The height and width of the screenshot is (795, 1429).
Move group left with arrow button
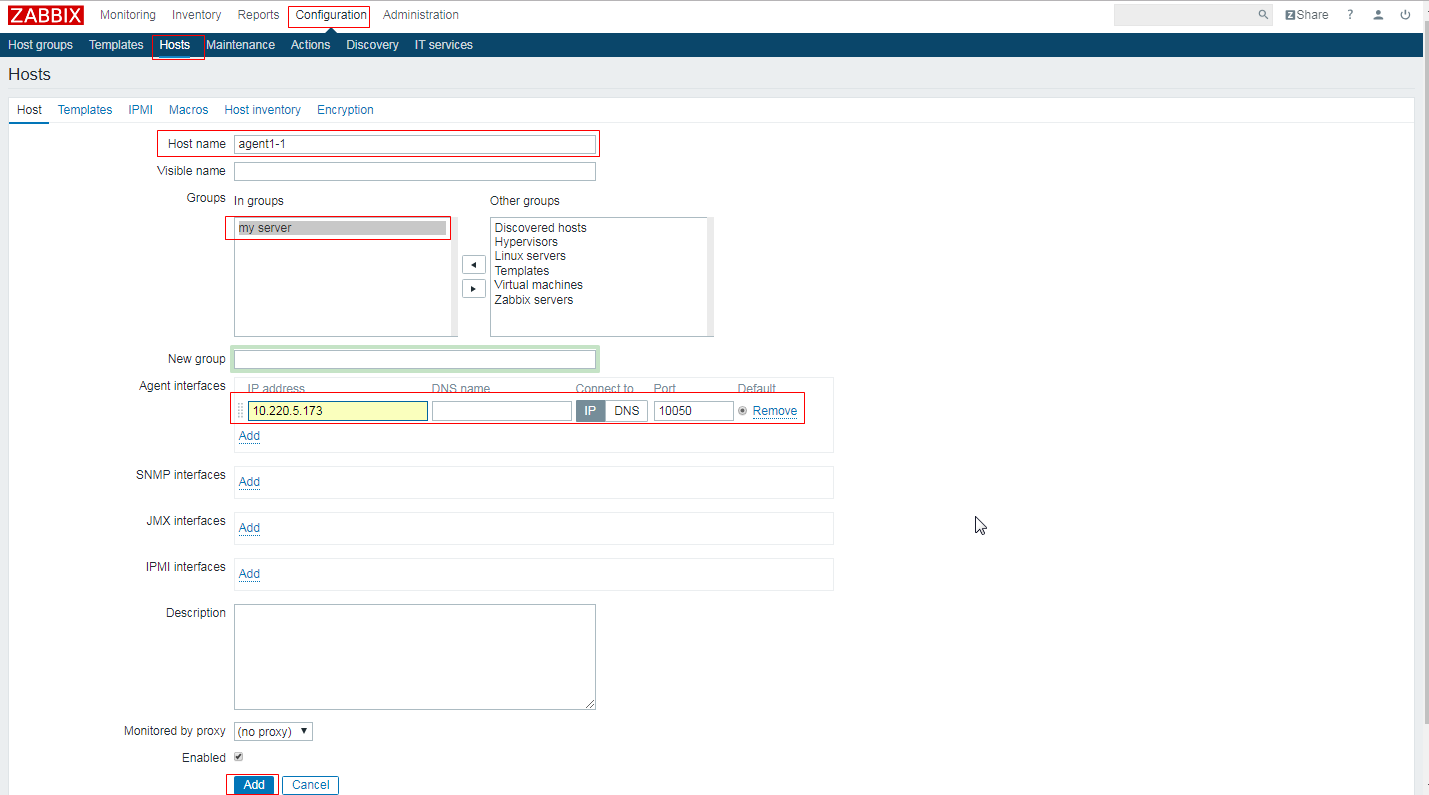[x=474, y=265]
